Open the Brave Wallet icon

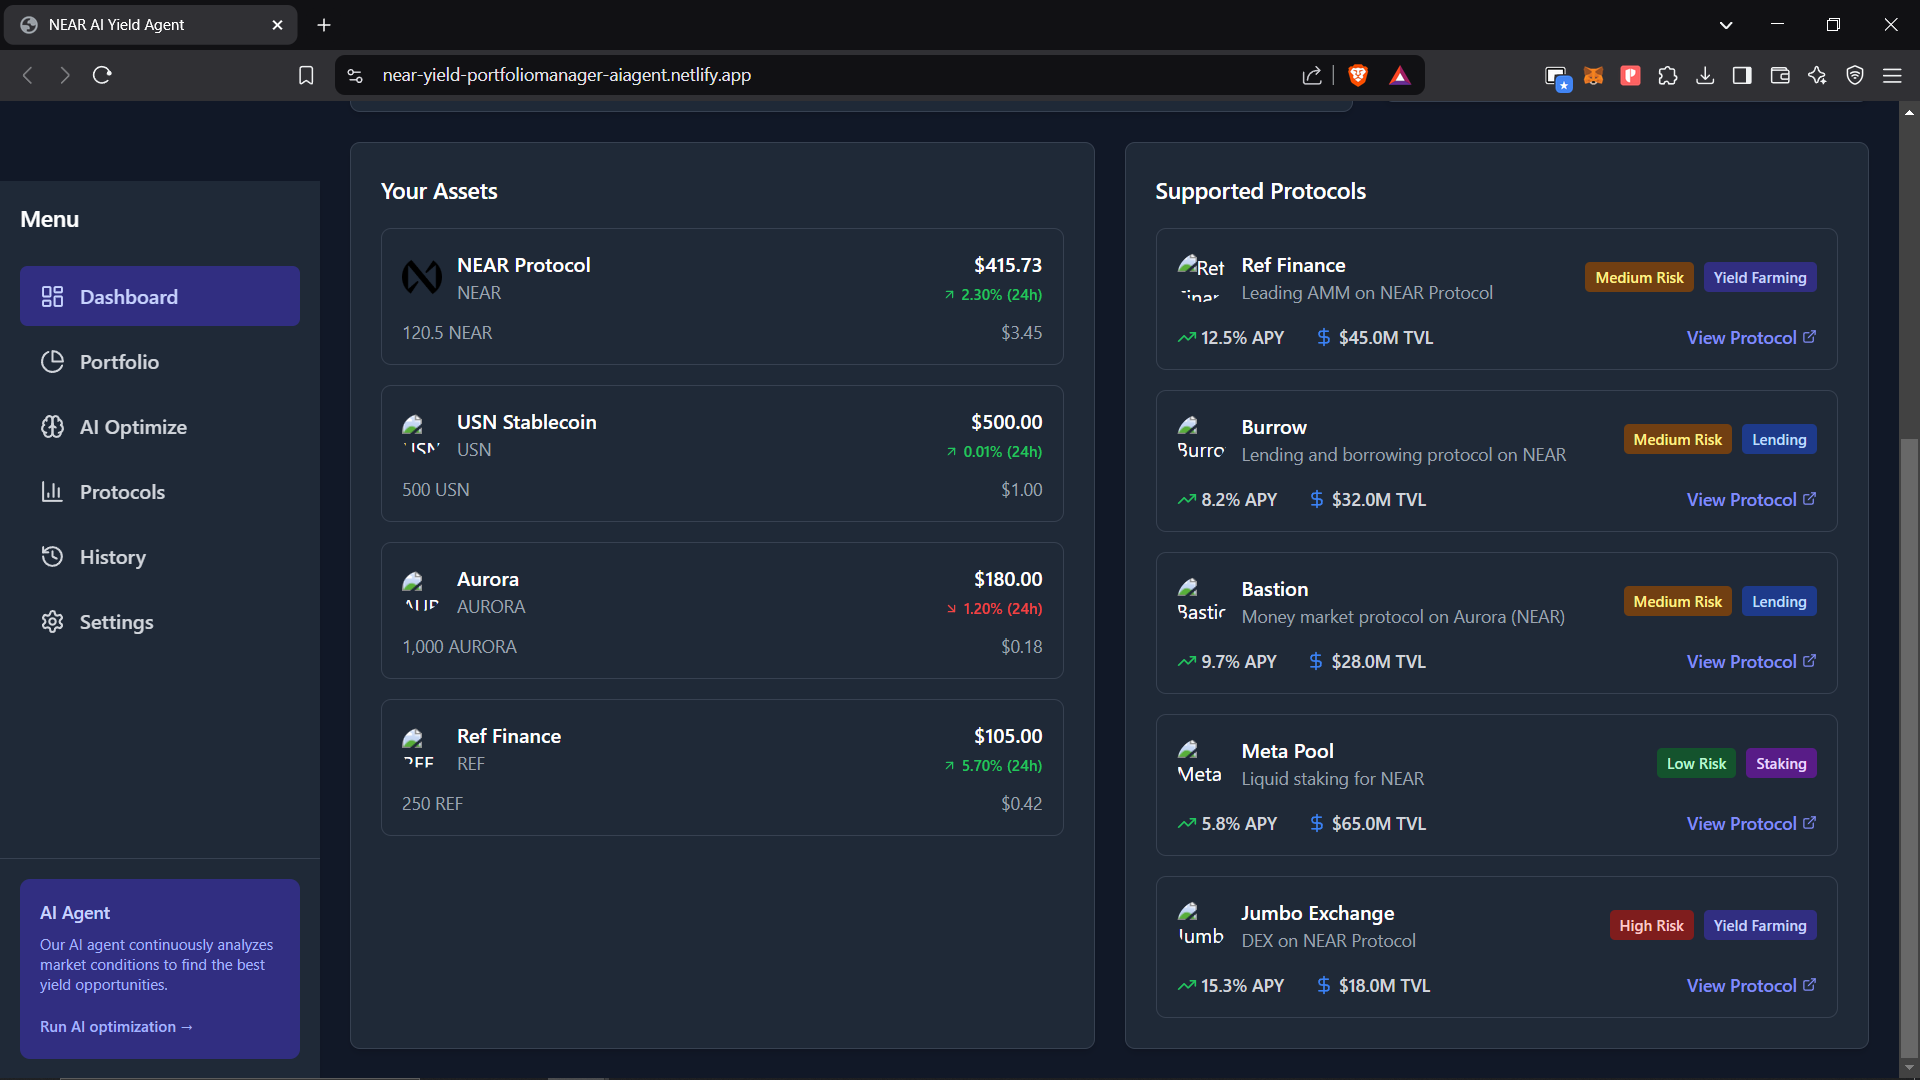pyautogui.click(x=1780, y=76)
